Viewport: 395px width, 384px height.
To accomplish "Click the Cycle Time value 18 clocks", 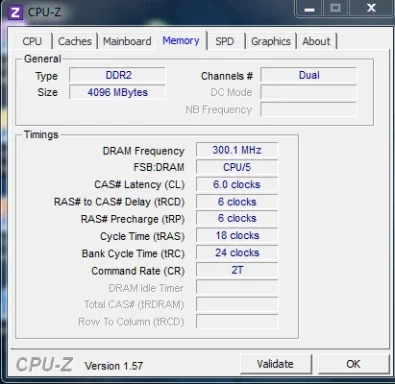I will click(x=237, y=236).
